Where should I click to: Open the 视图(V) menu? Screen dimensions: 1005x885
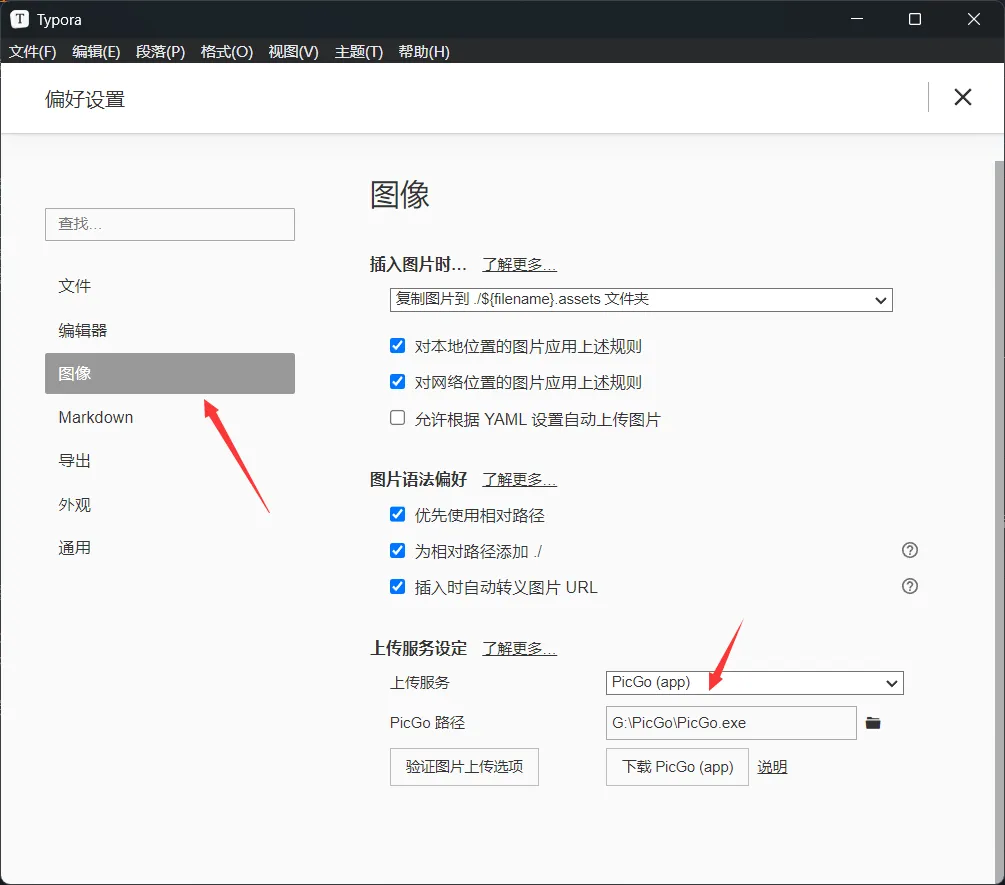click(293, 51)
